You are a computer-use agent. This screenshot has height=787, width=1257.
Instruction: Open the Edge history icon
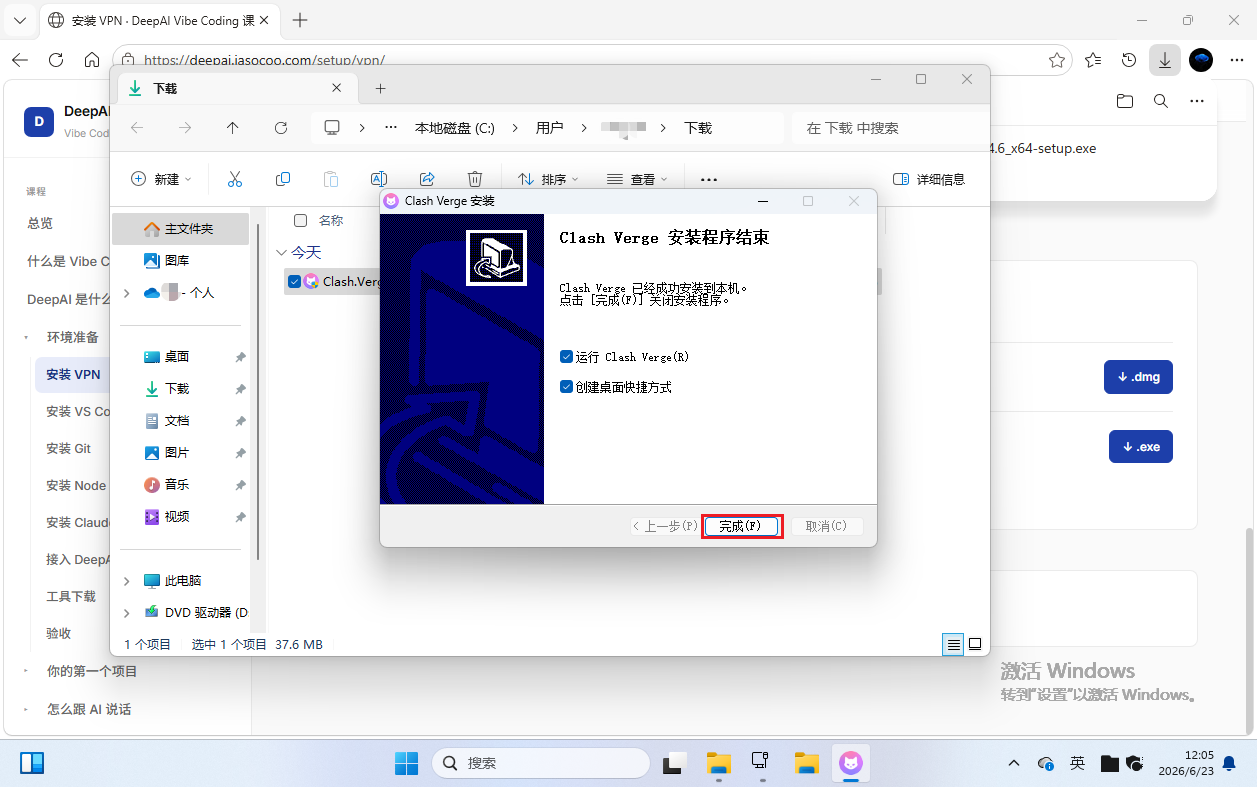click(1129, 60)
